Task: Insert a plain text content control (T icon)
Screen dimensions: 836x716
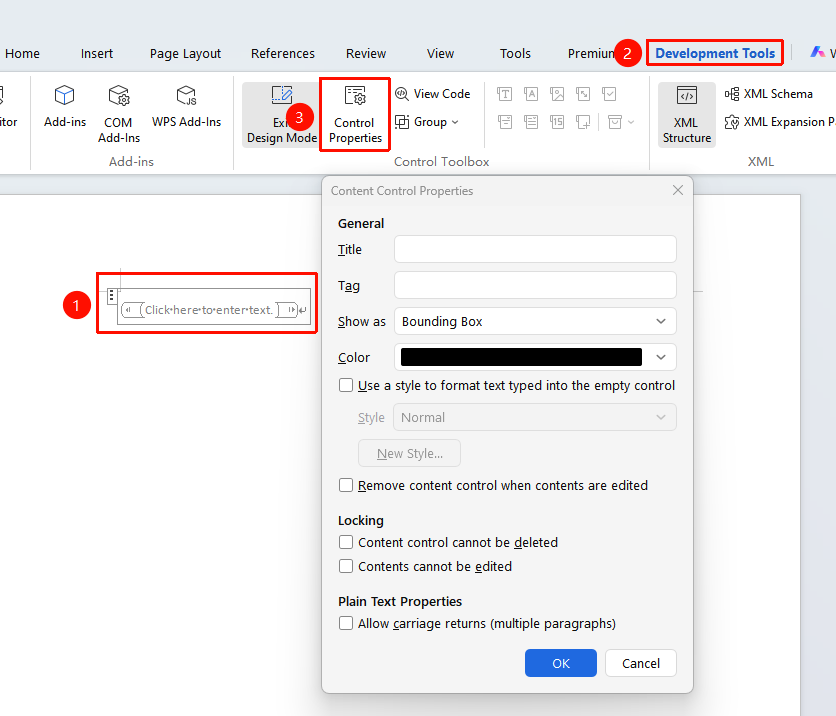Action: coord(504,94)
